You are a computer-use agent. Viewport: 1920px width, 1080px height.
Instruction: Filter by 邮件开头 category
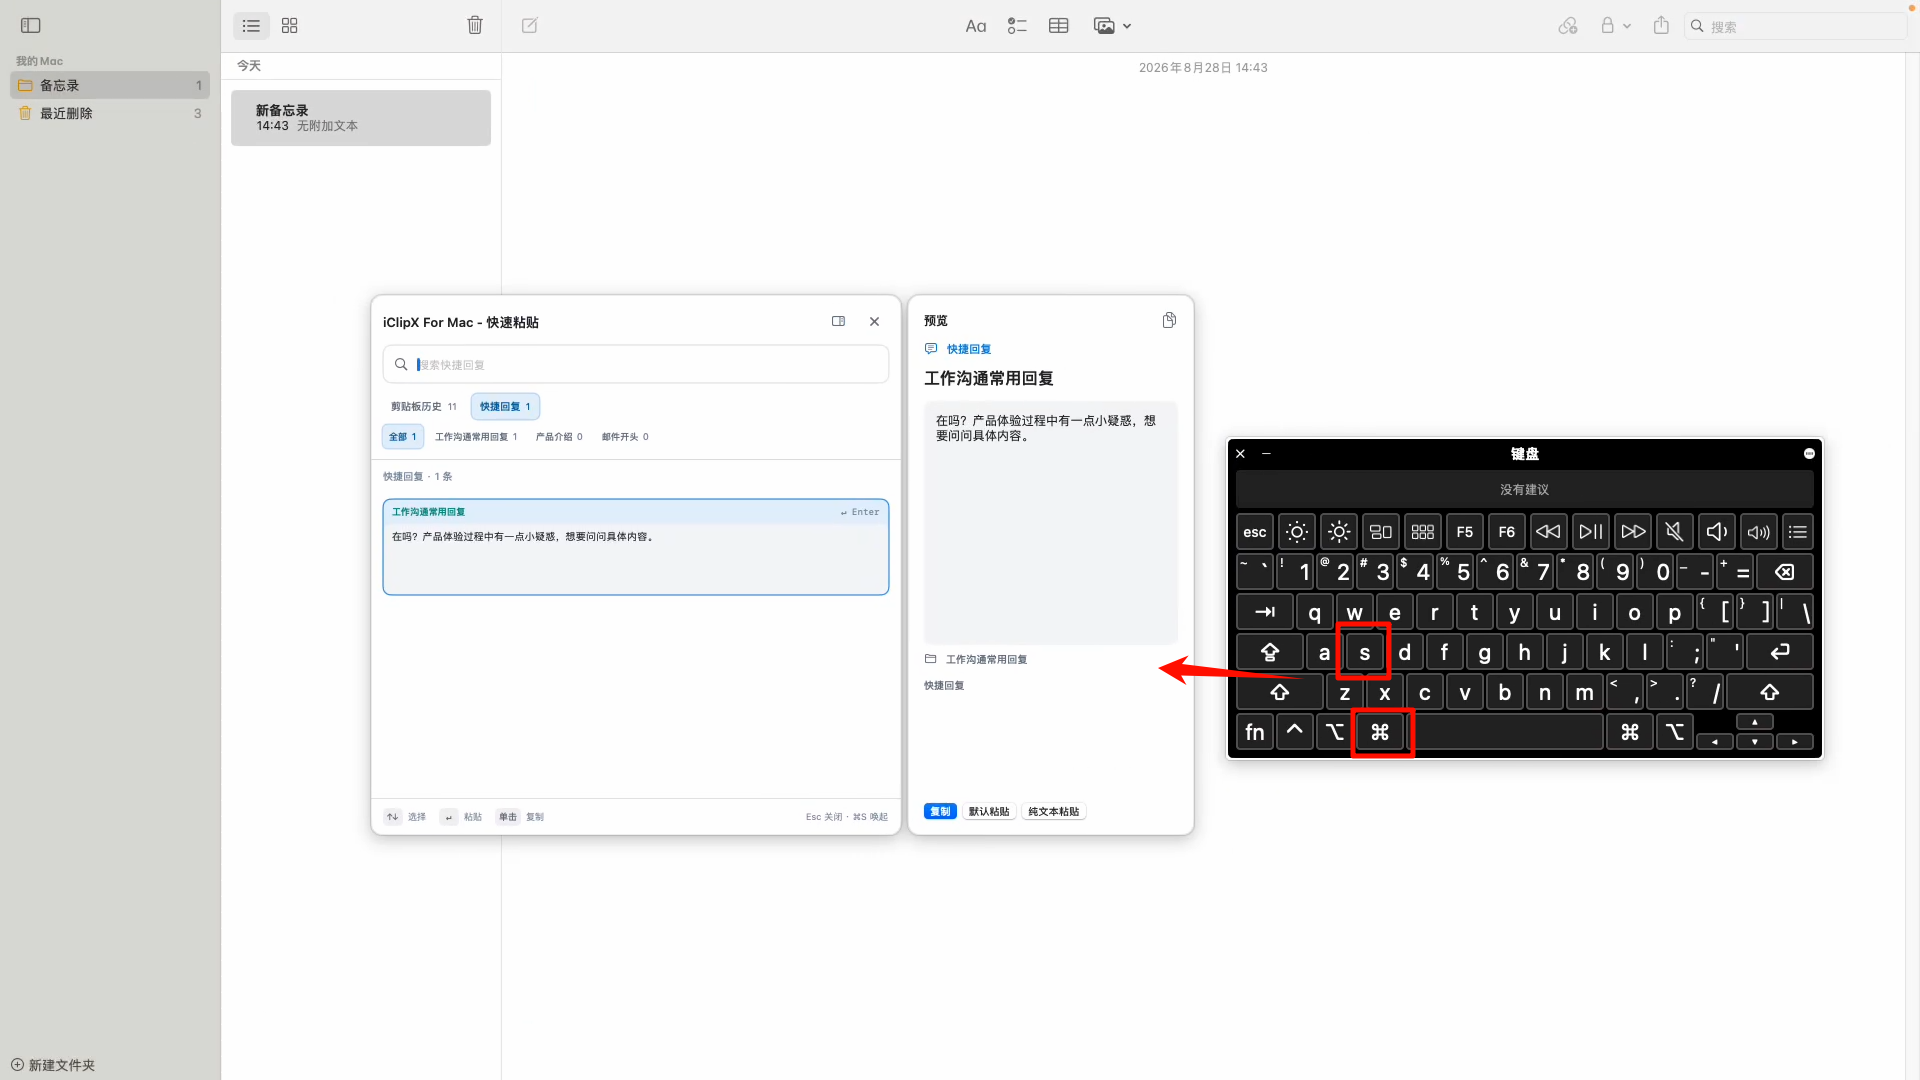[625, 437]
